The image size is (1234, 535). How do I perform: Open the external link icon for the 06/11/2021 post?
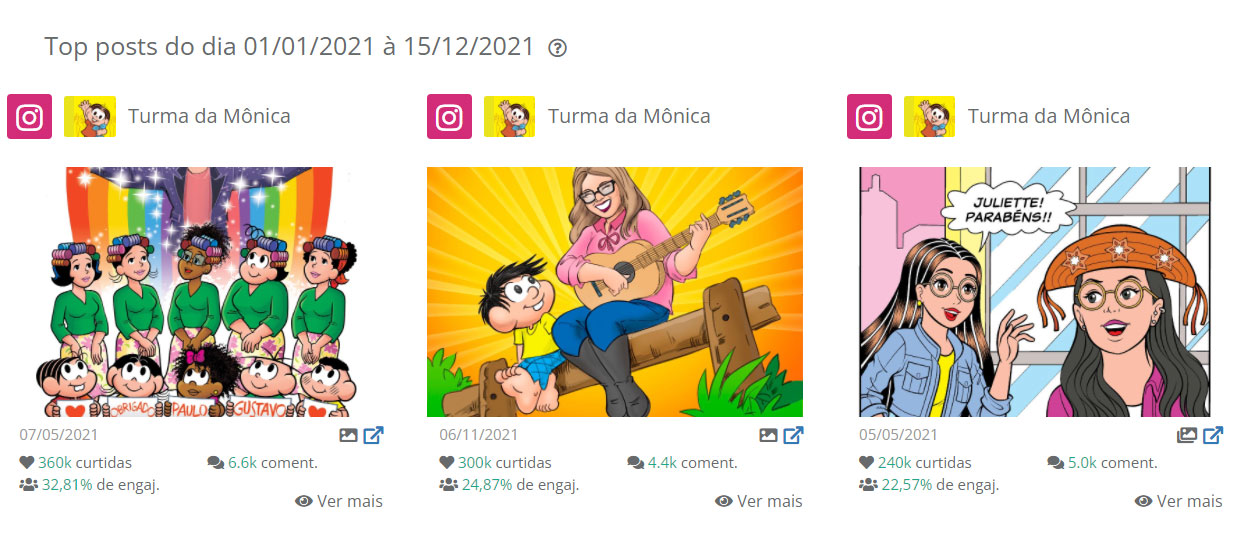tap(793, 435)
